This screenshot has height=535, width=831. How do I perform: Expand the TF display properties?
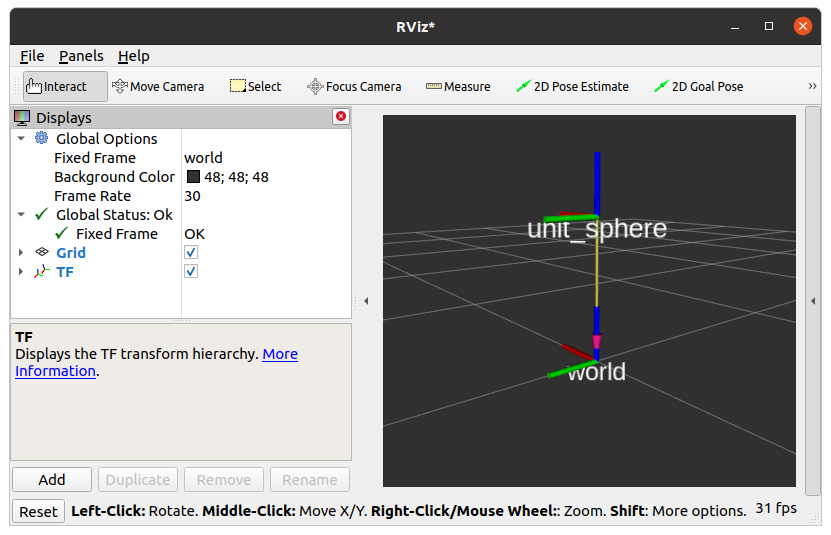pyautogui.click(x=21, y=271)
